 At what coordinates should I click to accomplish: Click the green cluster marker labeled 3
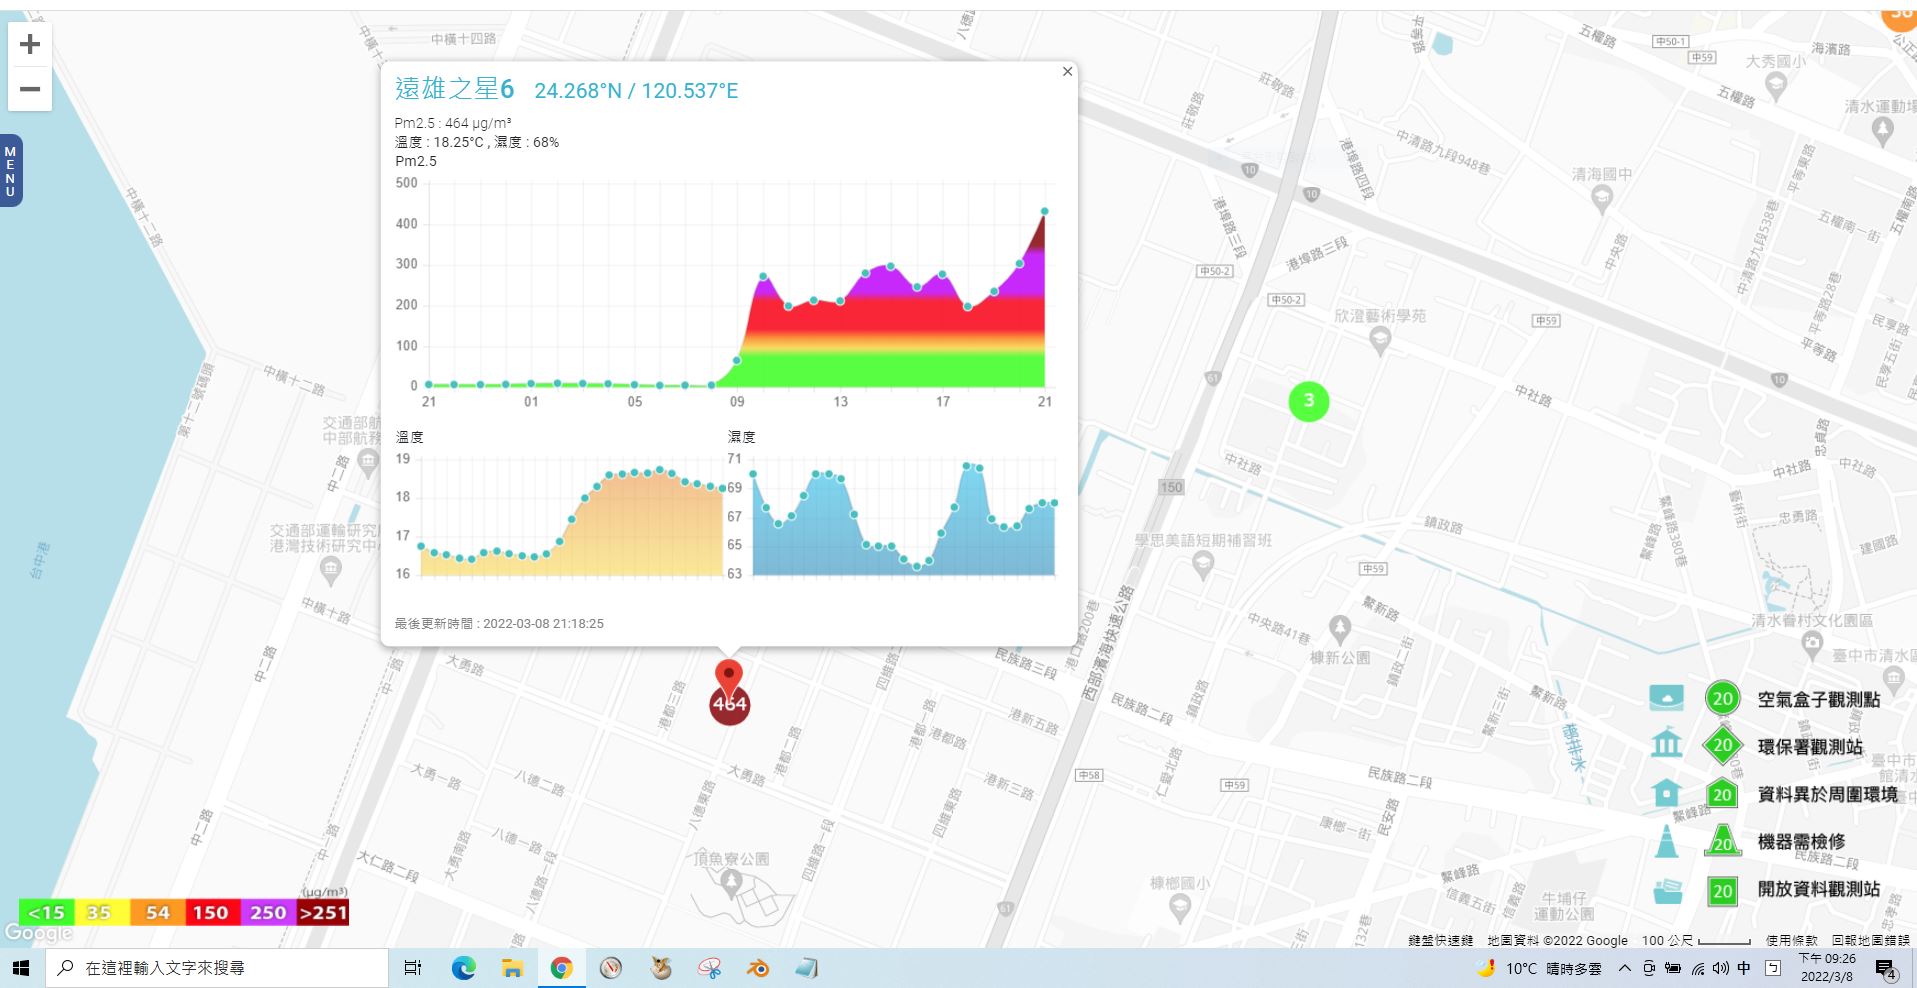coord(1309,402)
